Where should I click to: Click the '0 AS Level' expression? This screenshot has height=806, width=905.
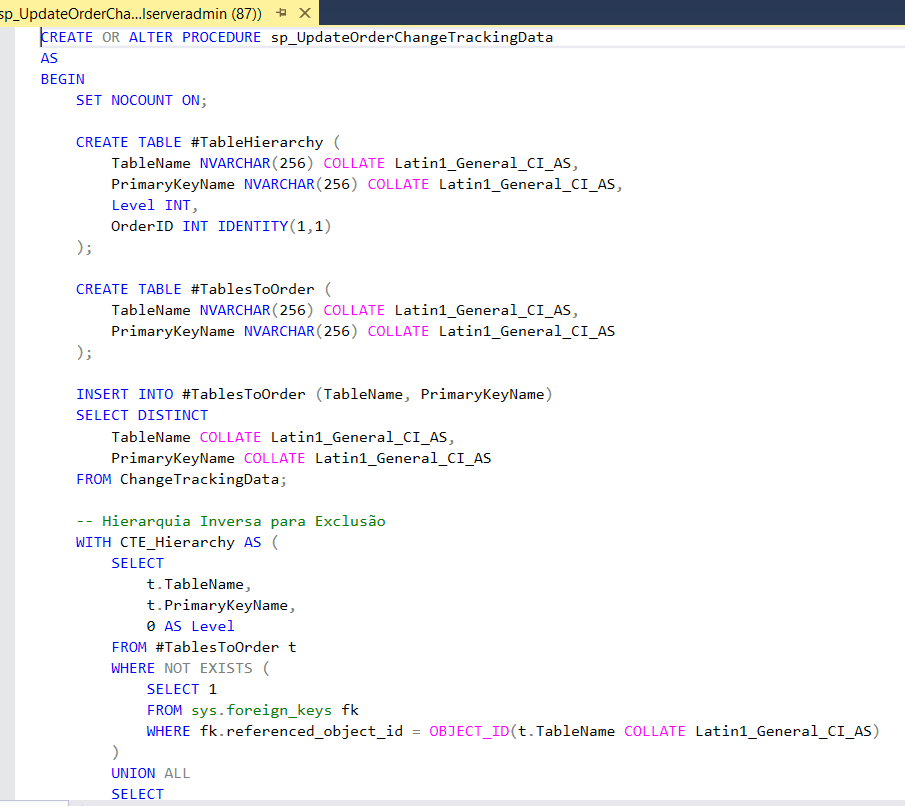tap(190, 626)
